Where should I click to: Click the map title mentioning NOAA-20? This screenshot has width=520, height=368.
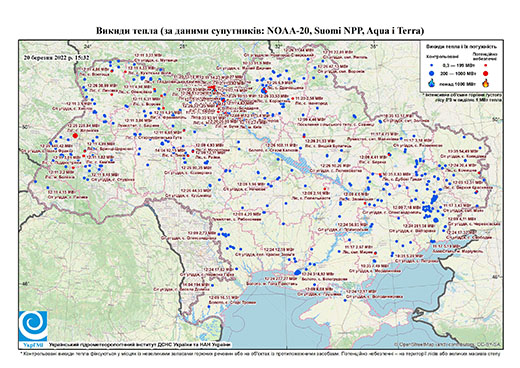coord(260,31)
